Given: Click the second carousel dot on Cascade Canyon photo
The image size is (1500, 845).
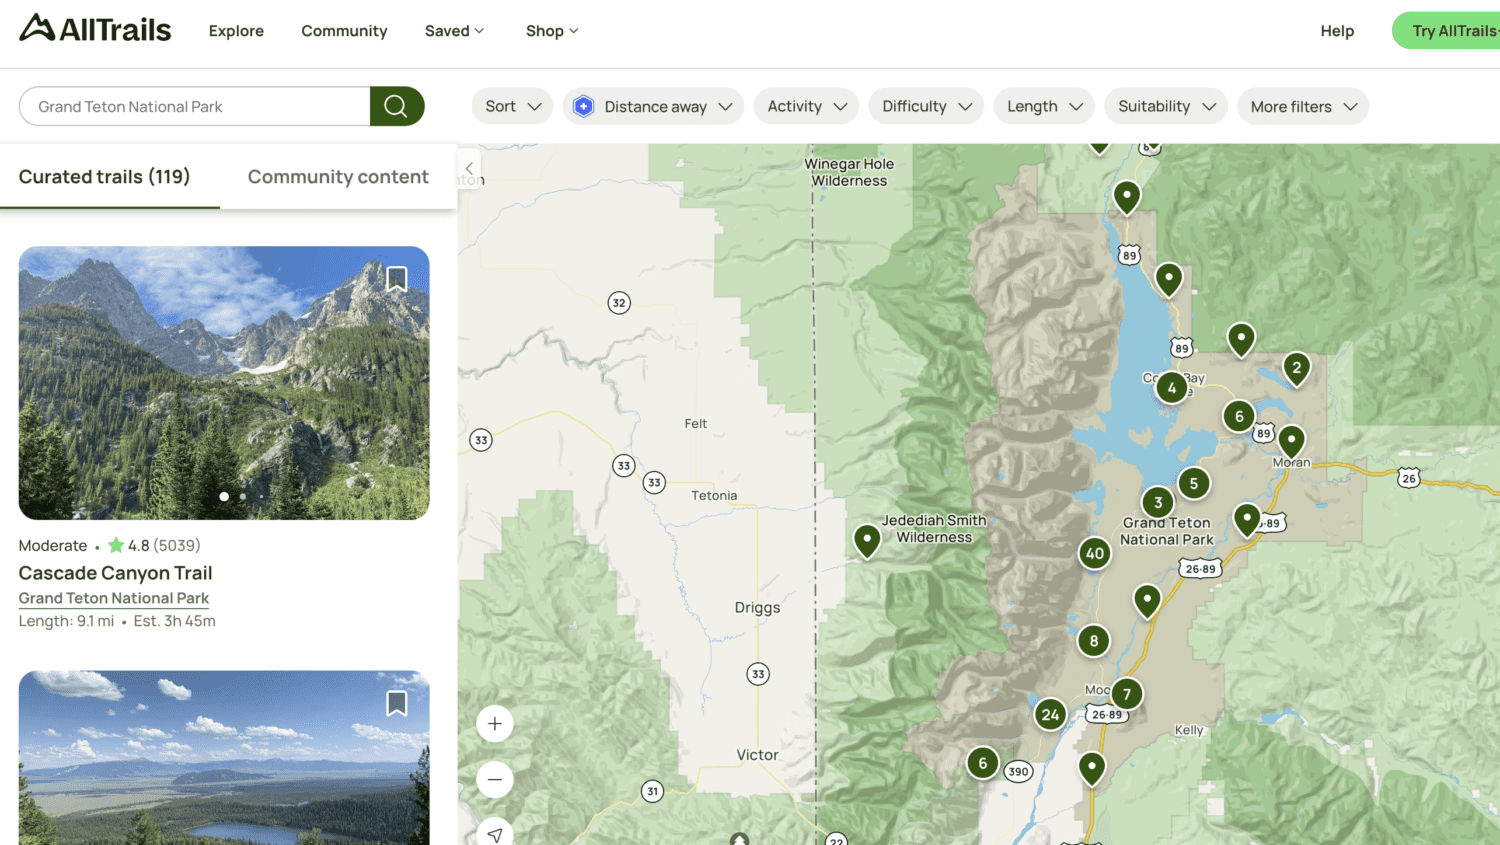Looking at the screenshot, I should coord(242,496).
